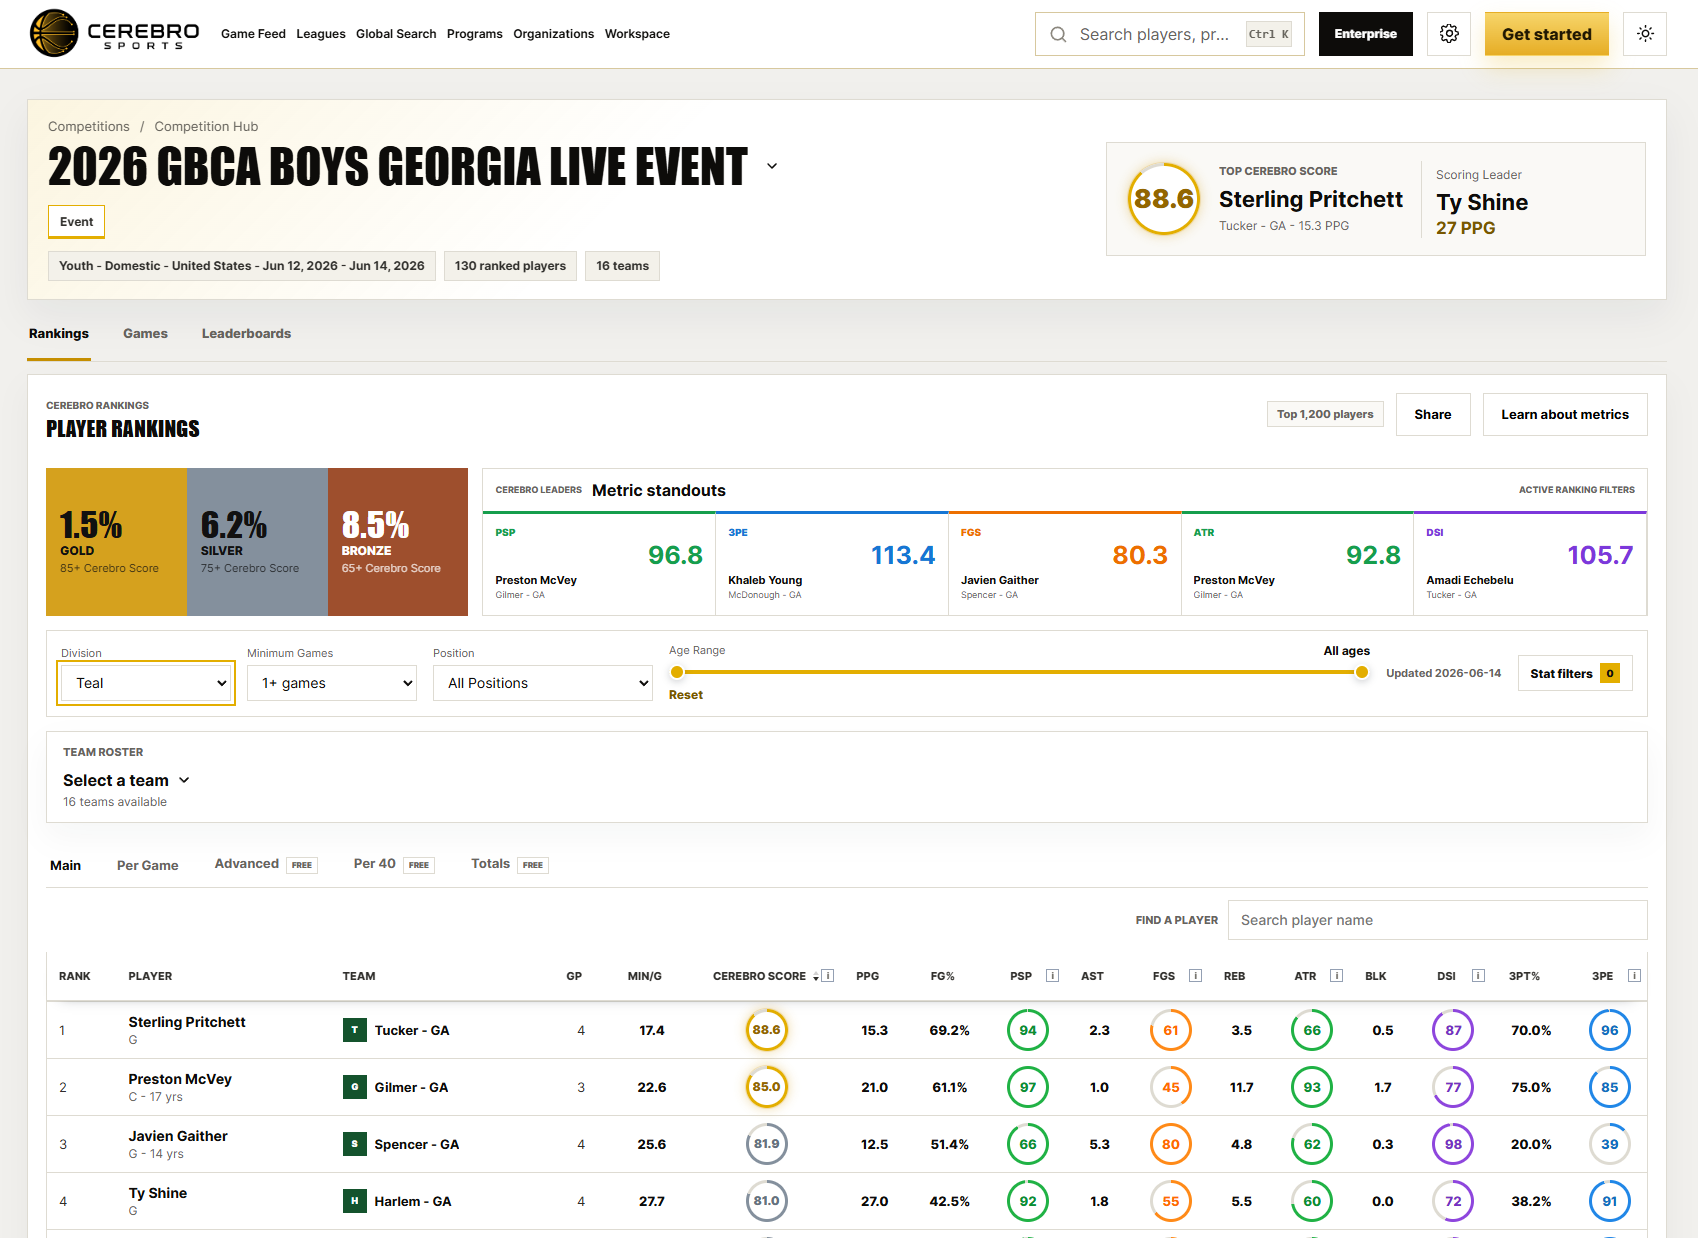Expand the competition title chevron
The width and height of the screenshot is (1698, 1238).
[x=772, y=166]
